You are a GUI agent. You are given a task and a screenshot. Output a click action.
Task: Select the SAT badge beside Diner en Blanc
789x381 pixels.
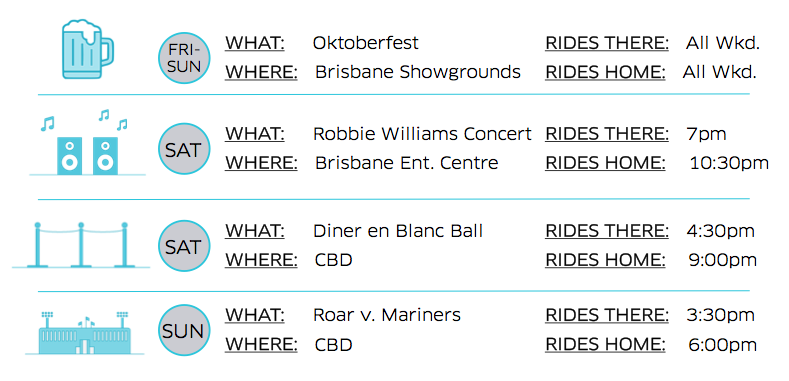(x=184, y=246)
